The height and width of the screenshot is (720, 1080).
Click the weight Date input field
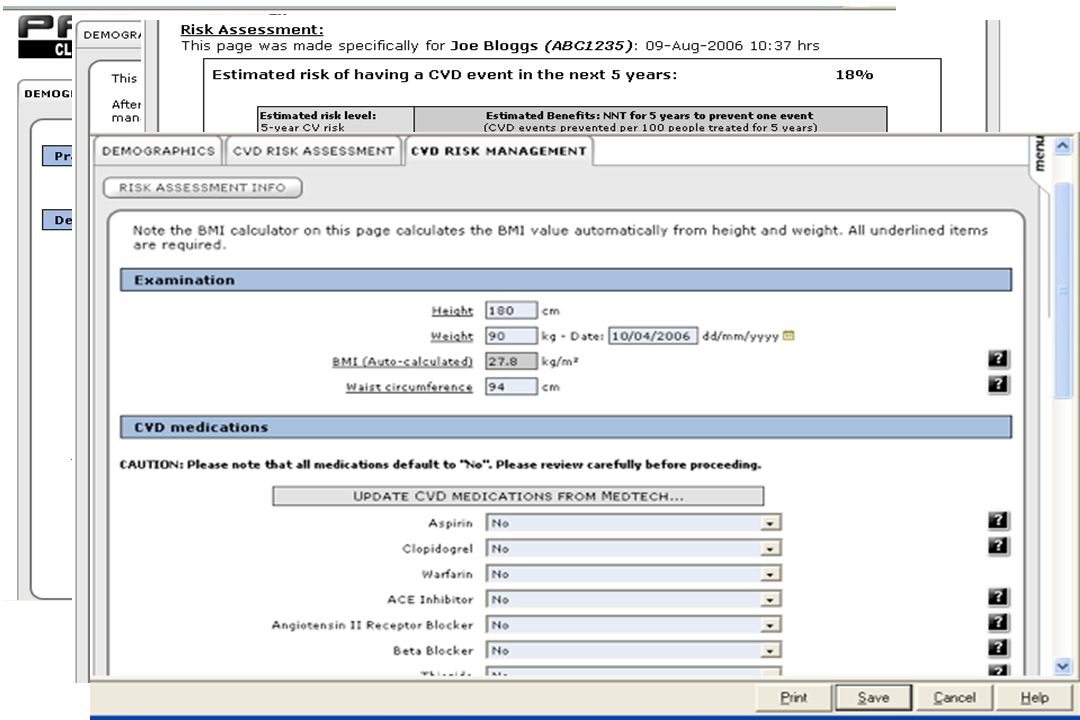[x=653, y=336]
